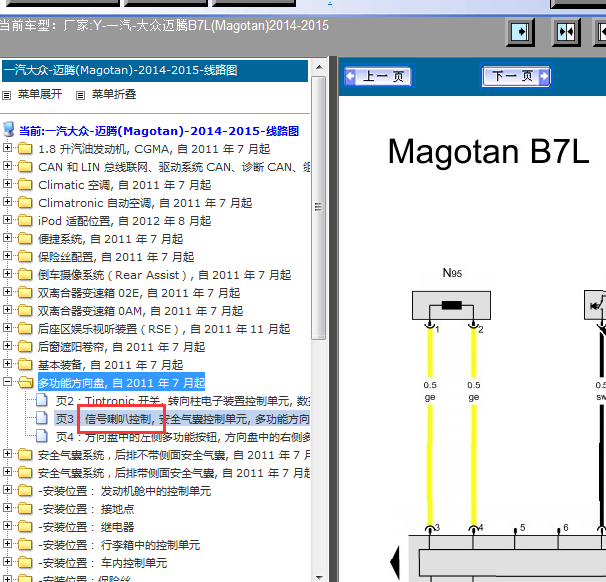This screenshot has height=582, width=606.
Task: Click the N95 component box in diagram
Action: click(x=451, y=305)
